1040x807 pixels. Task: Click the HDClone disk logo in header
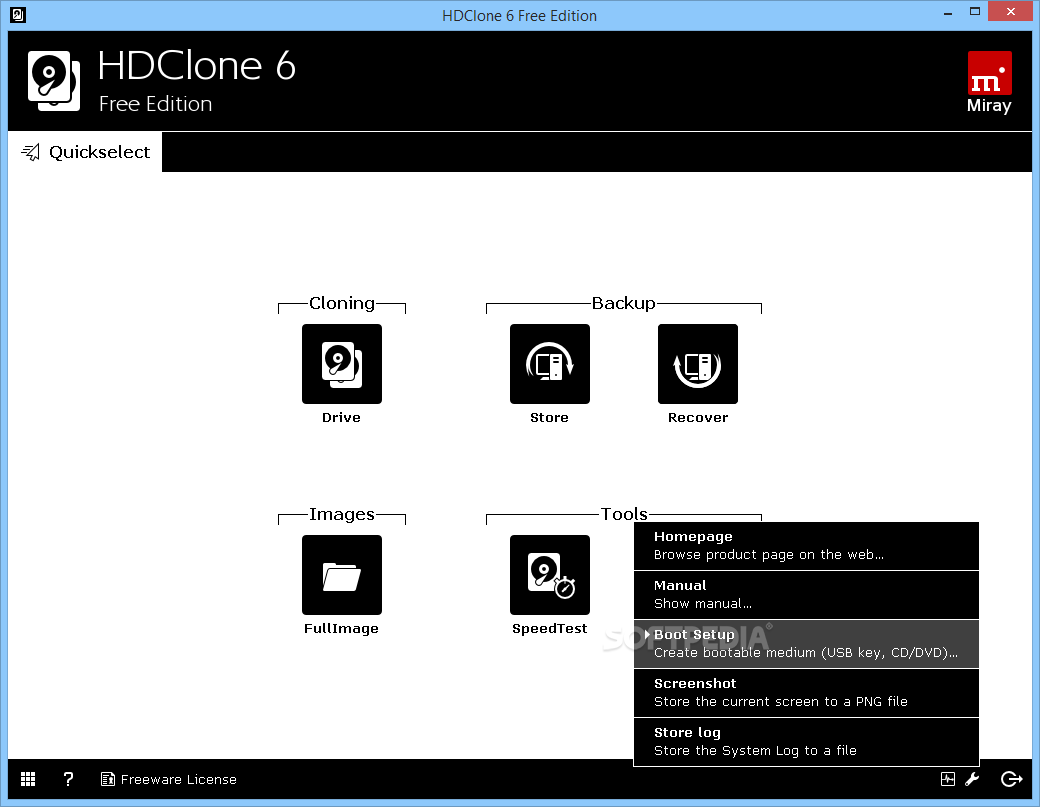point(54,81)
